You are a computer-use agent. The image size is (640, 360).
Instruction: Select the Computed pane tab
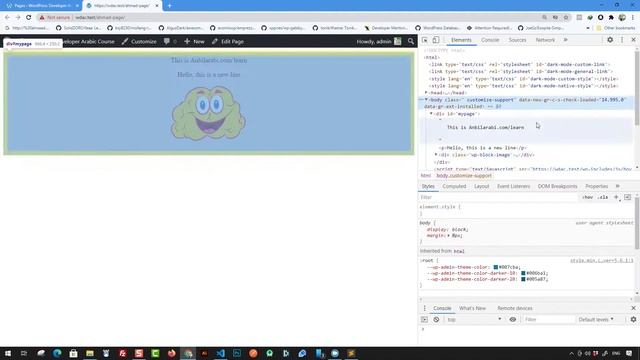click(454, 186)
